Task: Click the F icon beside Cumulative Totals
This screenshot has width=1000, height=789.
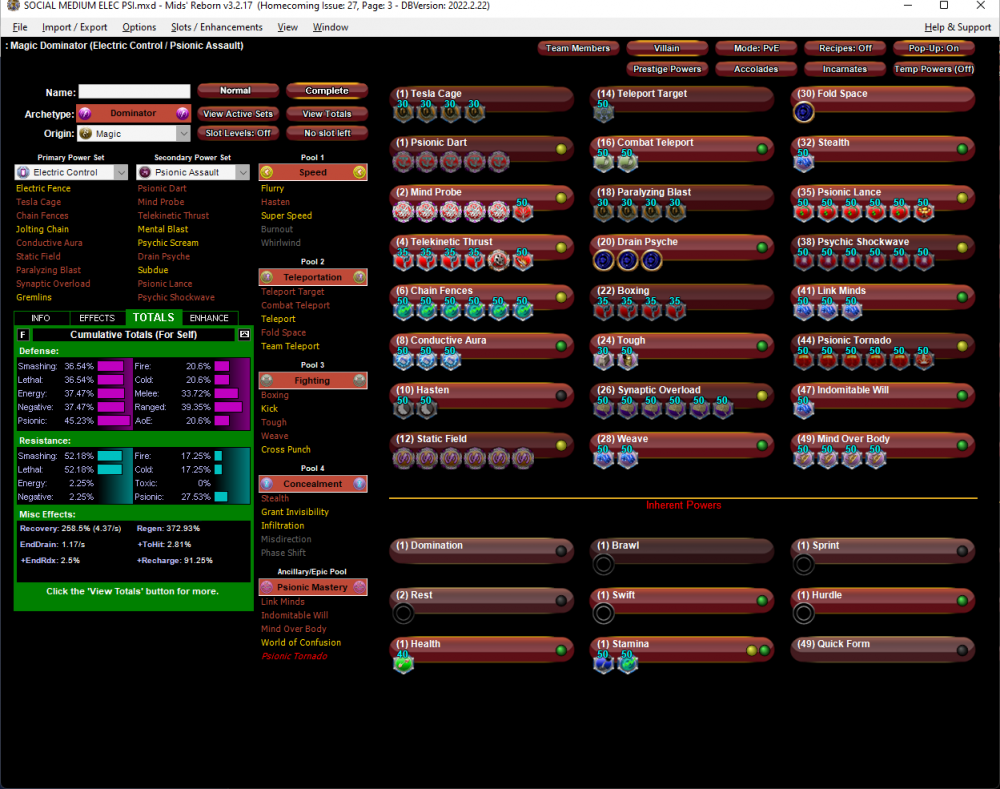Action: (23, 334)
